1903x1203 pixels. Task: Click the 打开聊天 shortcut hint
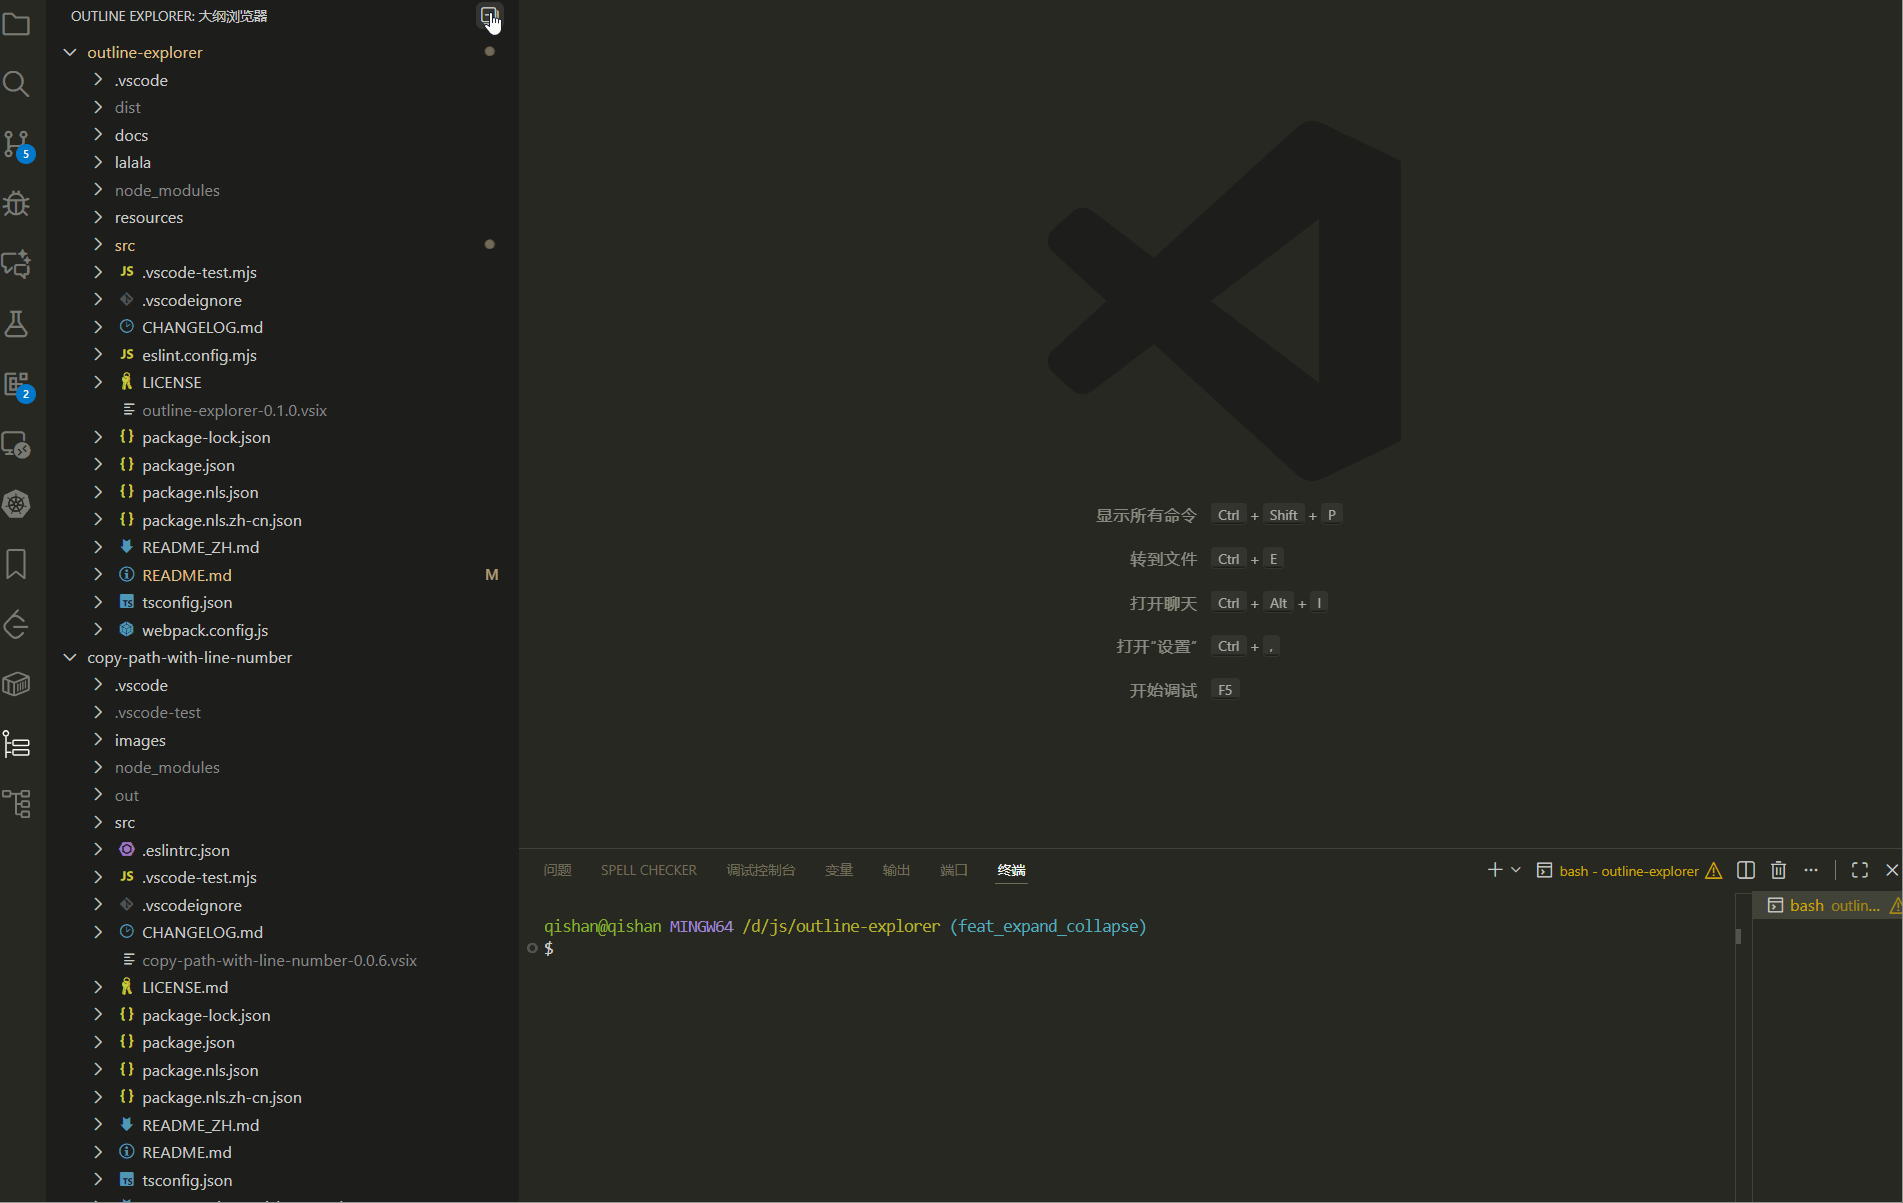[1163, 603]
